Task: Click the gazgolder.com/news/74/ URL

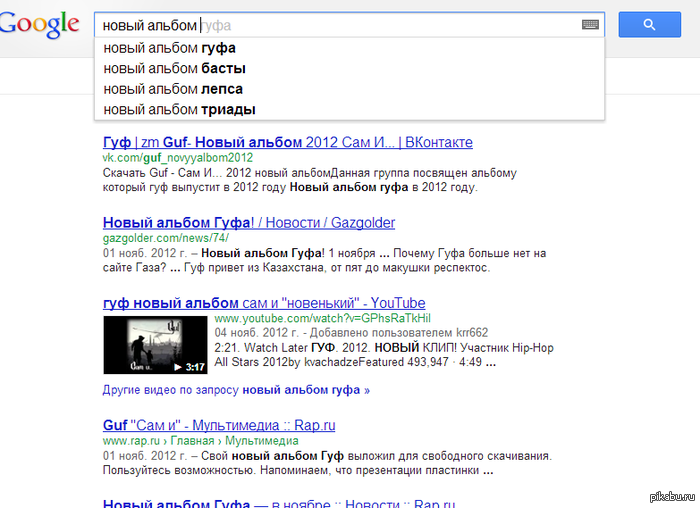Action: (166, 238)
